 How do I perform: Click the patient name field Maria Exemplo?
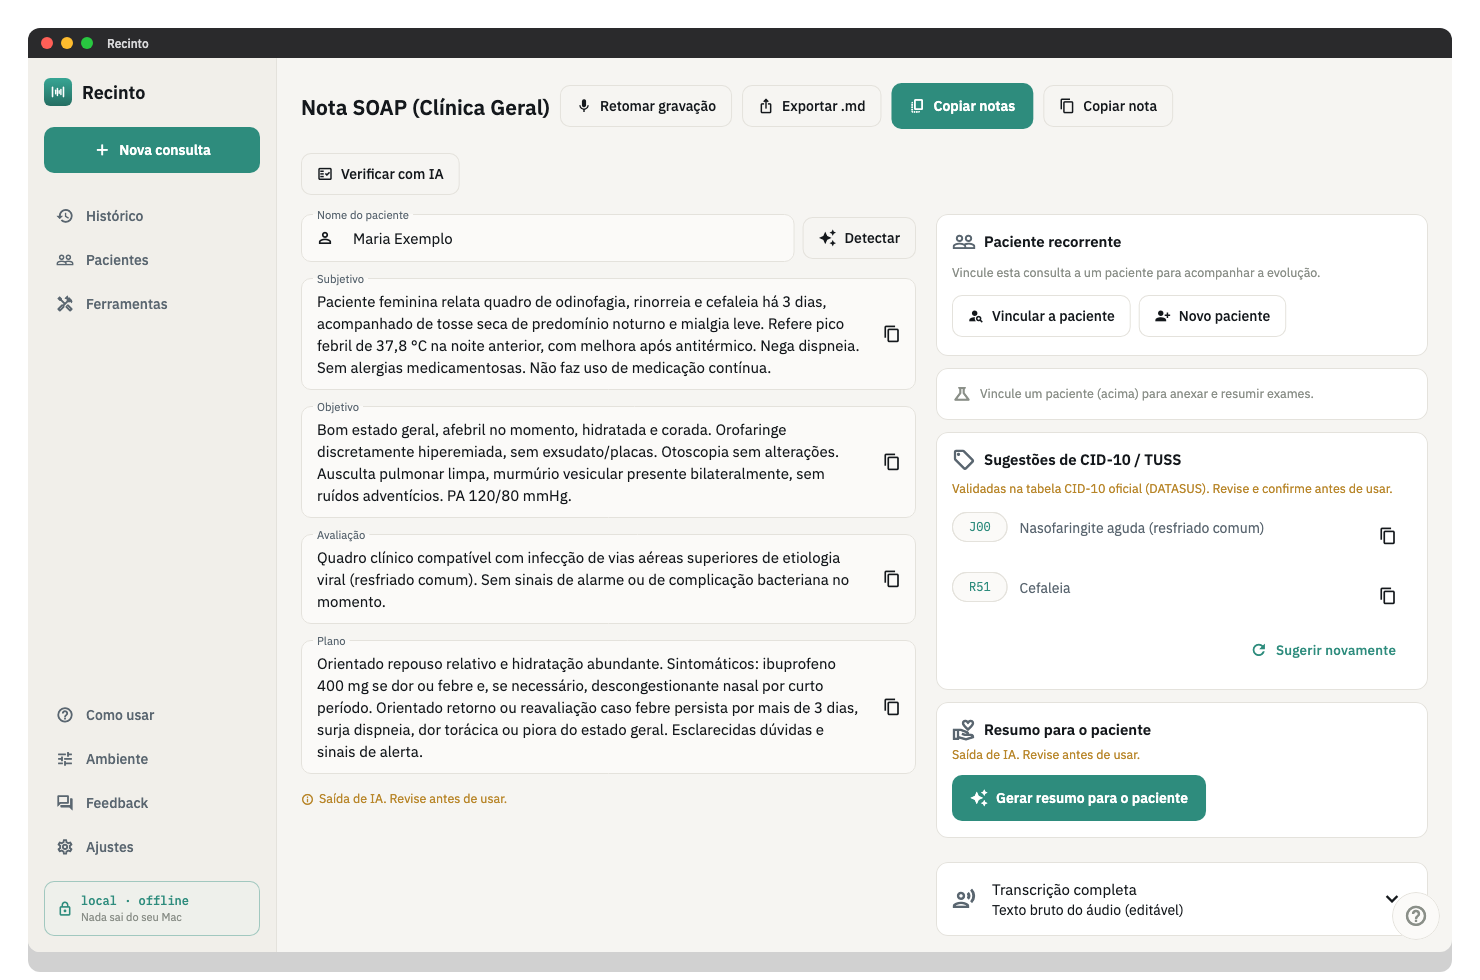(x=548, y=239)
